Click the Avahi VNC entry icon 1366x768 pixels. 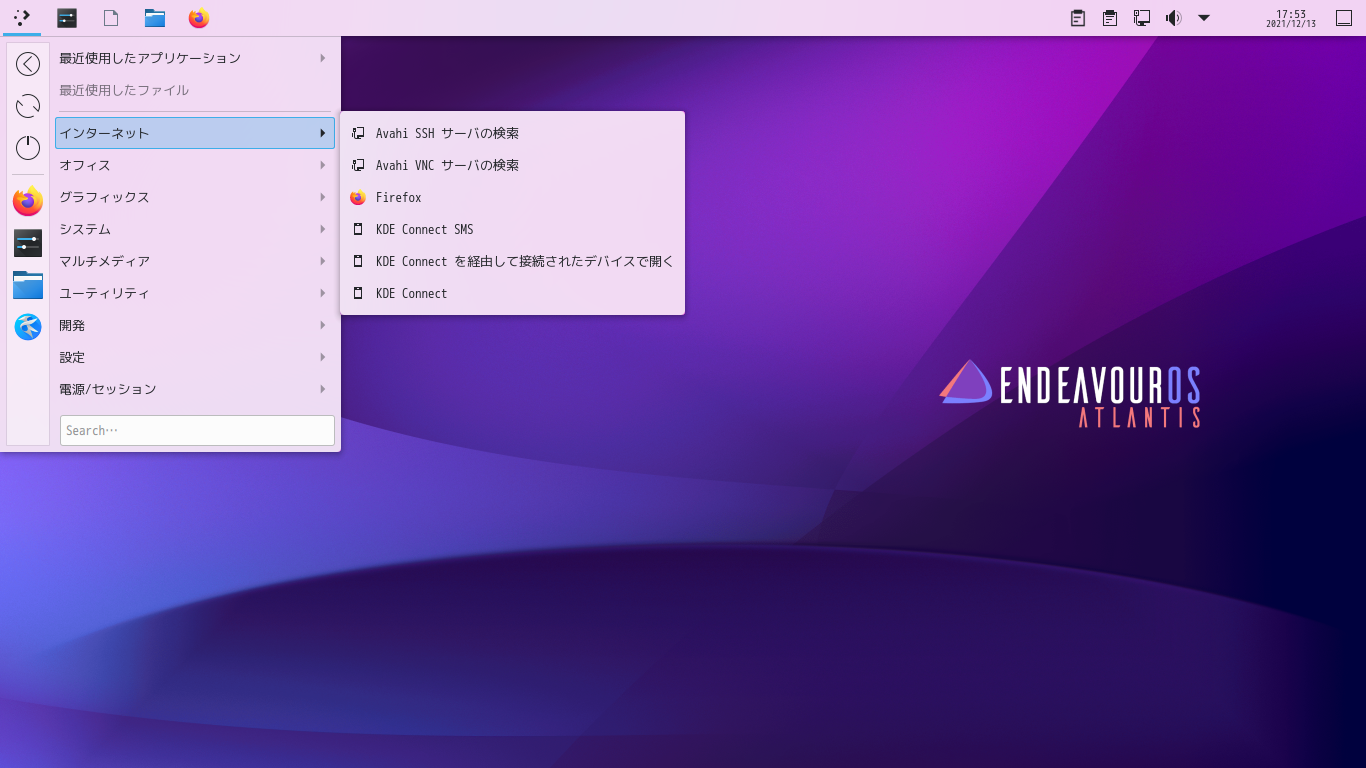(x=358, y=165)
